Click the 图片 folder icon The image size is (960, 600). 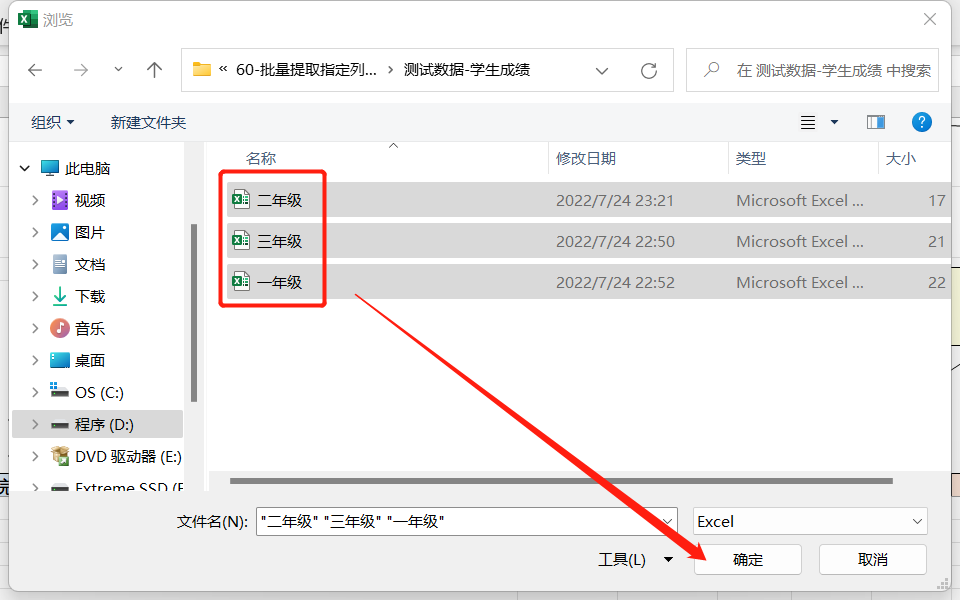(x=60, y=232)
